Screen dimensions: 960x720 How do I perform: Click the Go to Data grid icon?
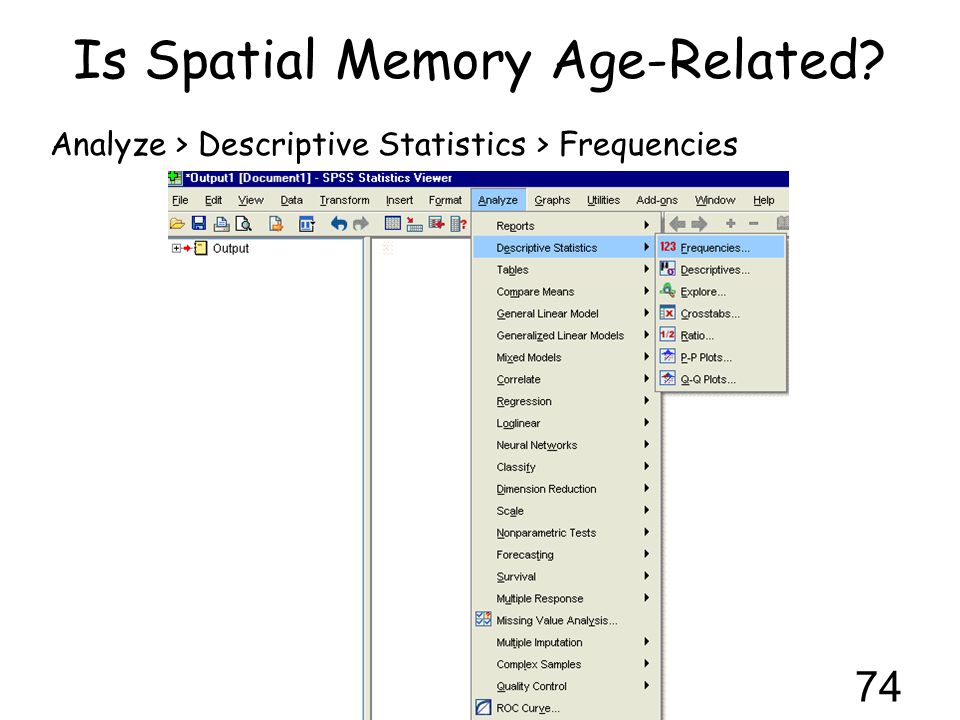tap(392, 223)
